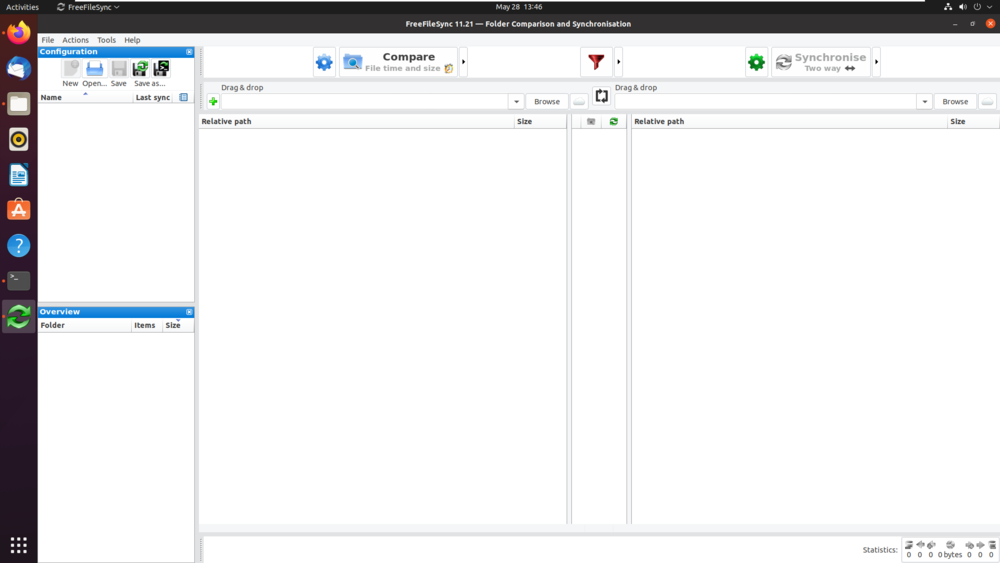Open a saved configuration file
Image resolution: width=1000 pixels, height=563 pixels.
[x=94, y=73]
